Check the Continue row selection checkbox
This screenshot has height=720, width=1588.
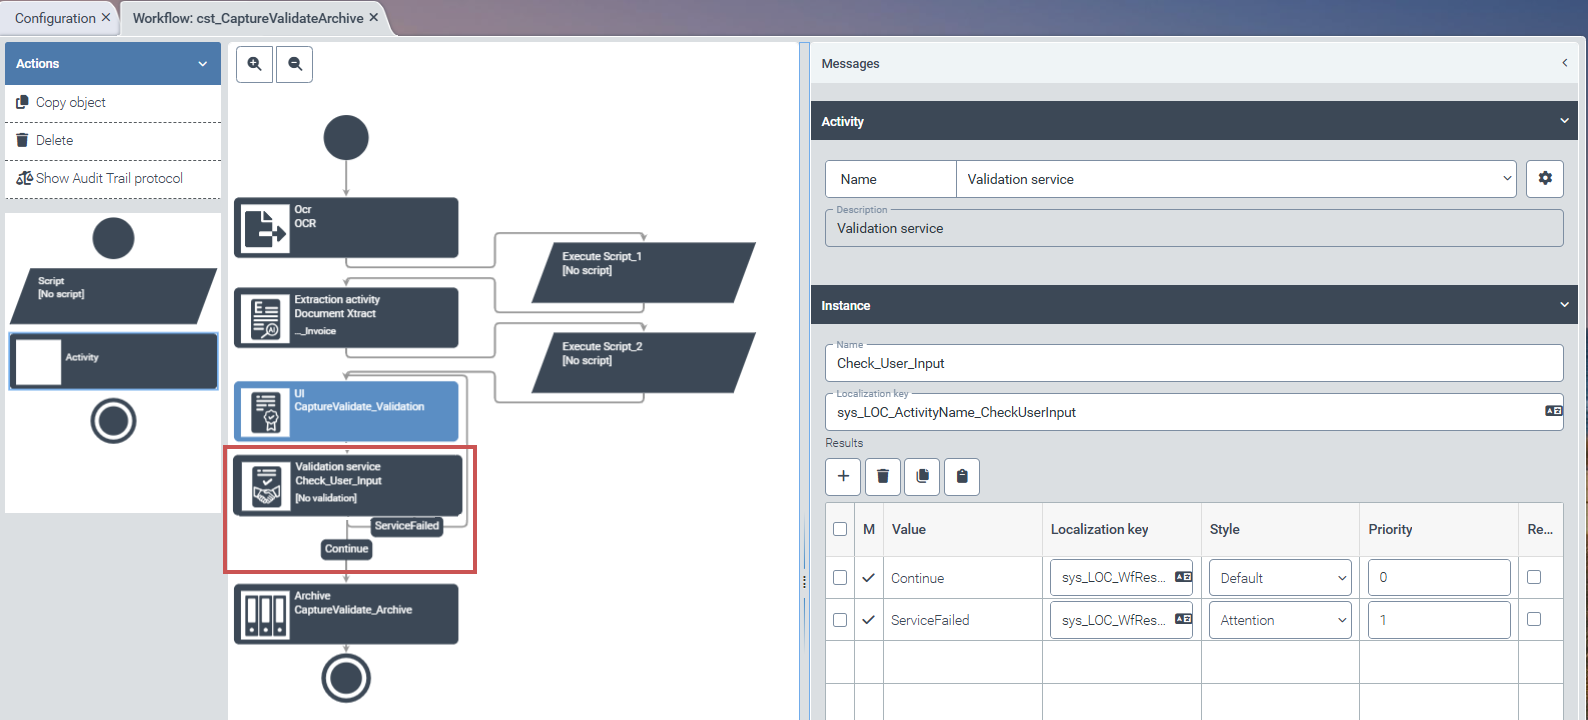coord(840,577)
